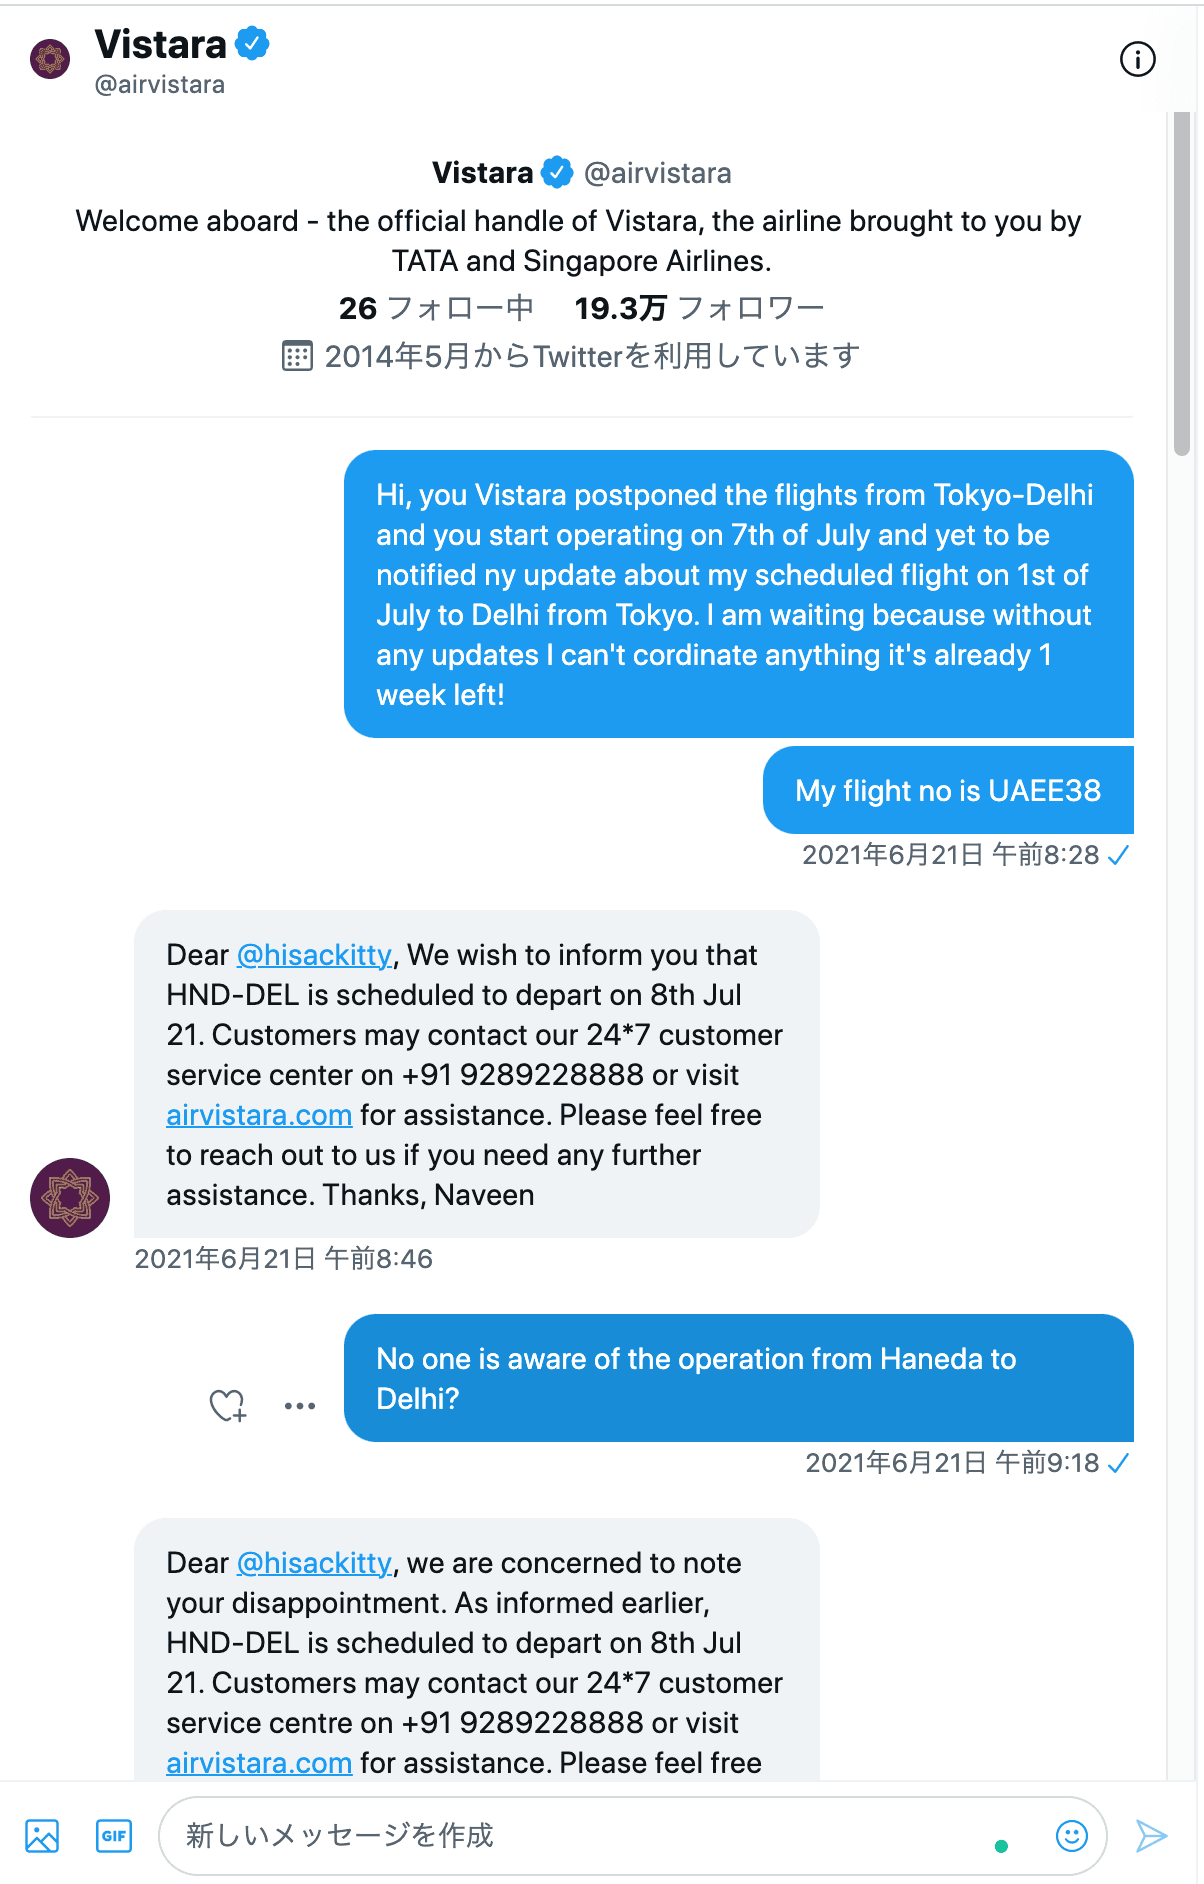Click Vistara logo in conversation header
This screenshot has width=1204, height=1884.
point(50,59)
